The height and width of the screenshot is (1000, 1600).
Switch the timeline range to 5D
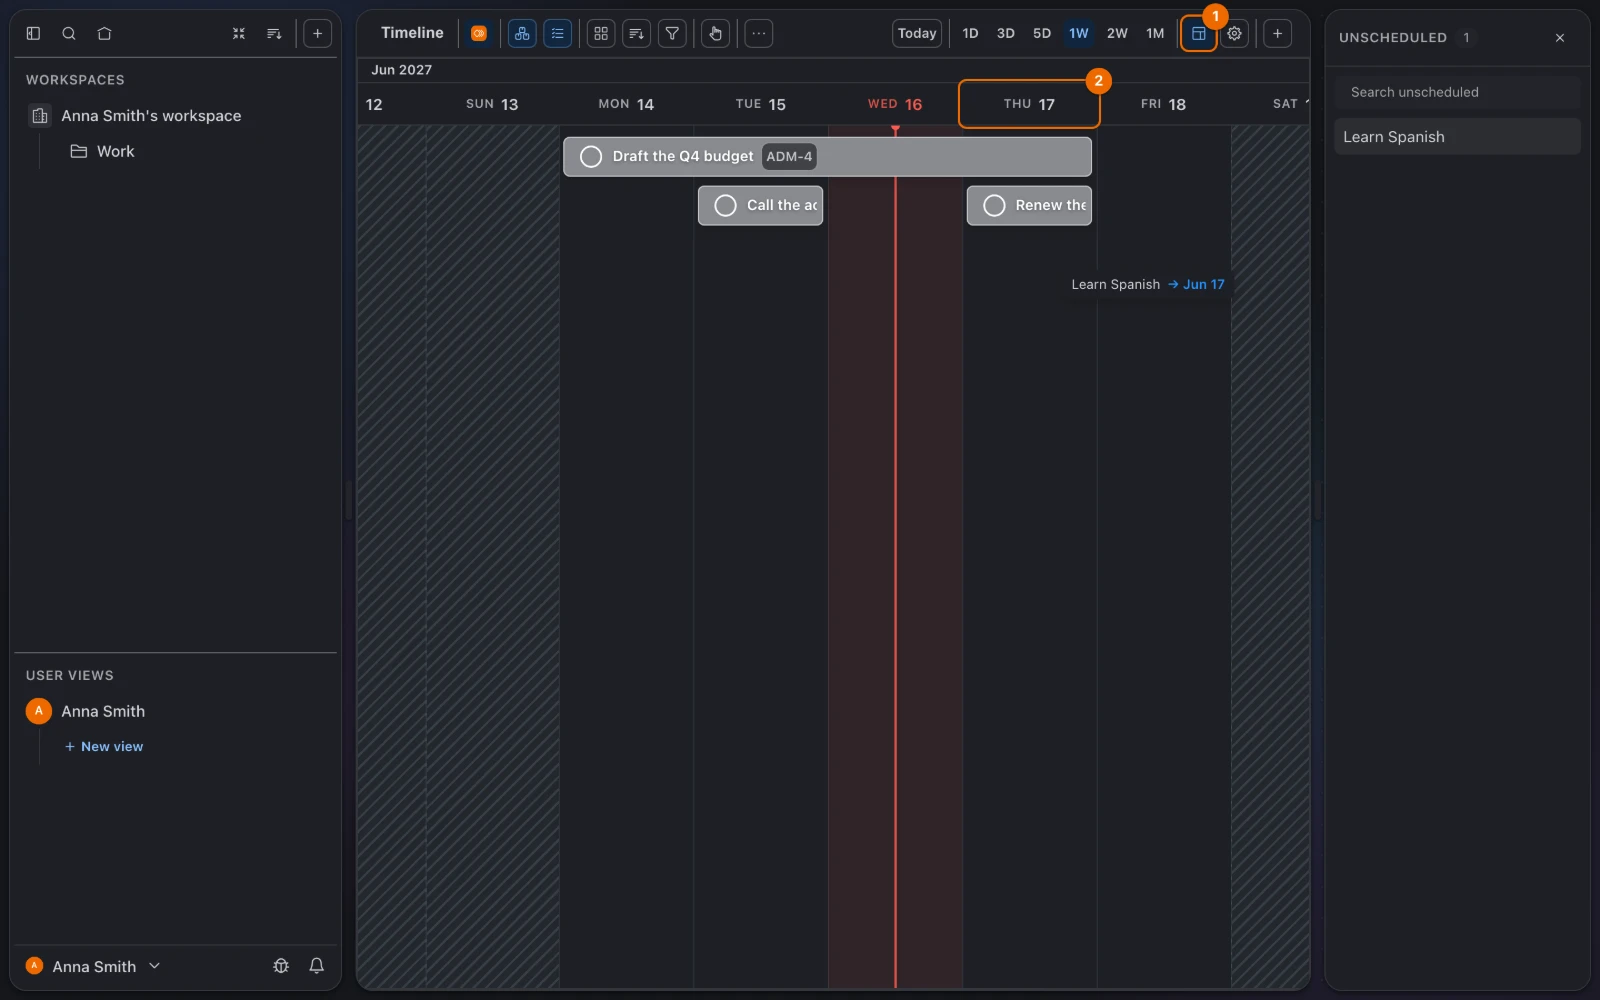click(1042, 33)
